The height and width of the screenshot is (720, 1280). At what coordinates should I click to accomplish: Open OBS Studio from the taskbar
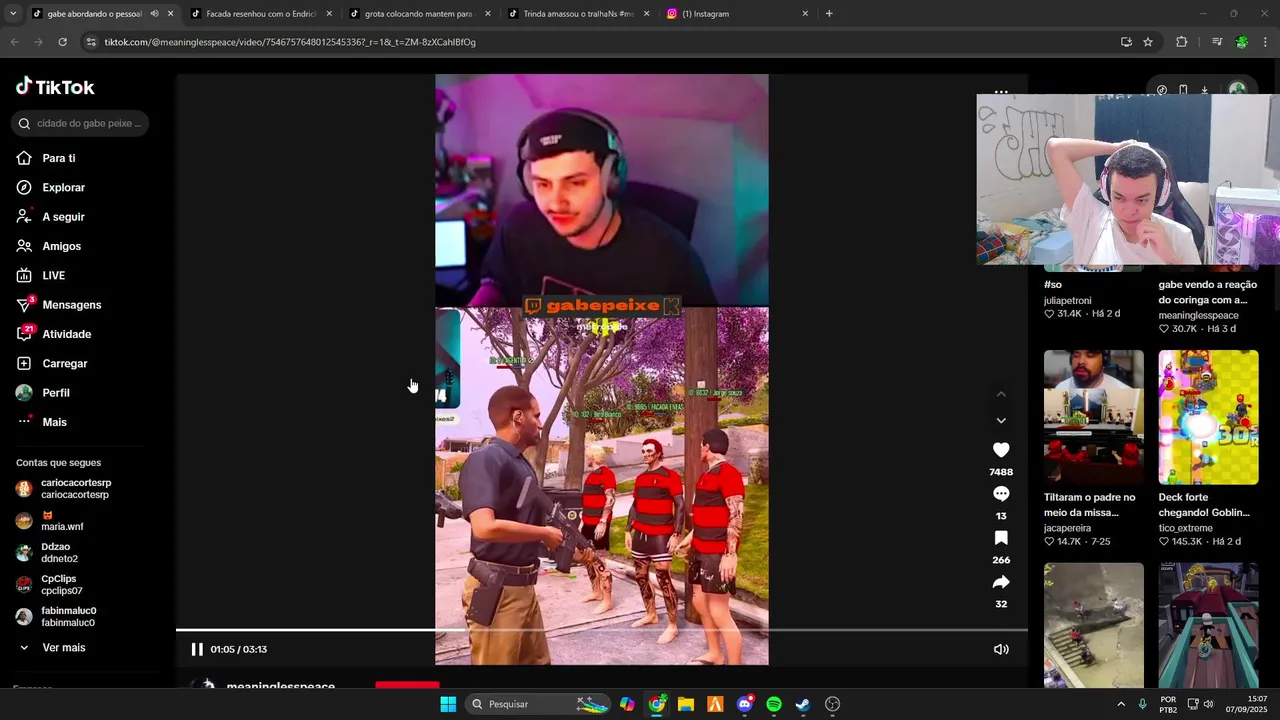(832, 704)
